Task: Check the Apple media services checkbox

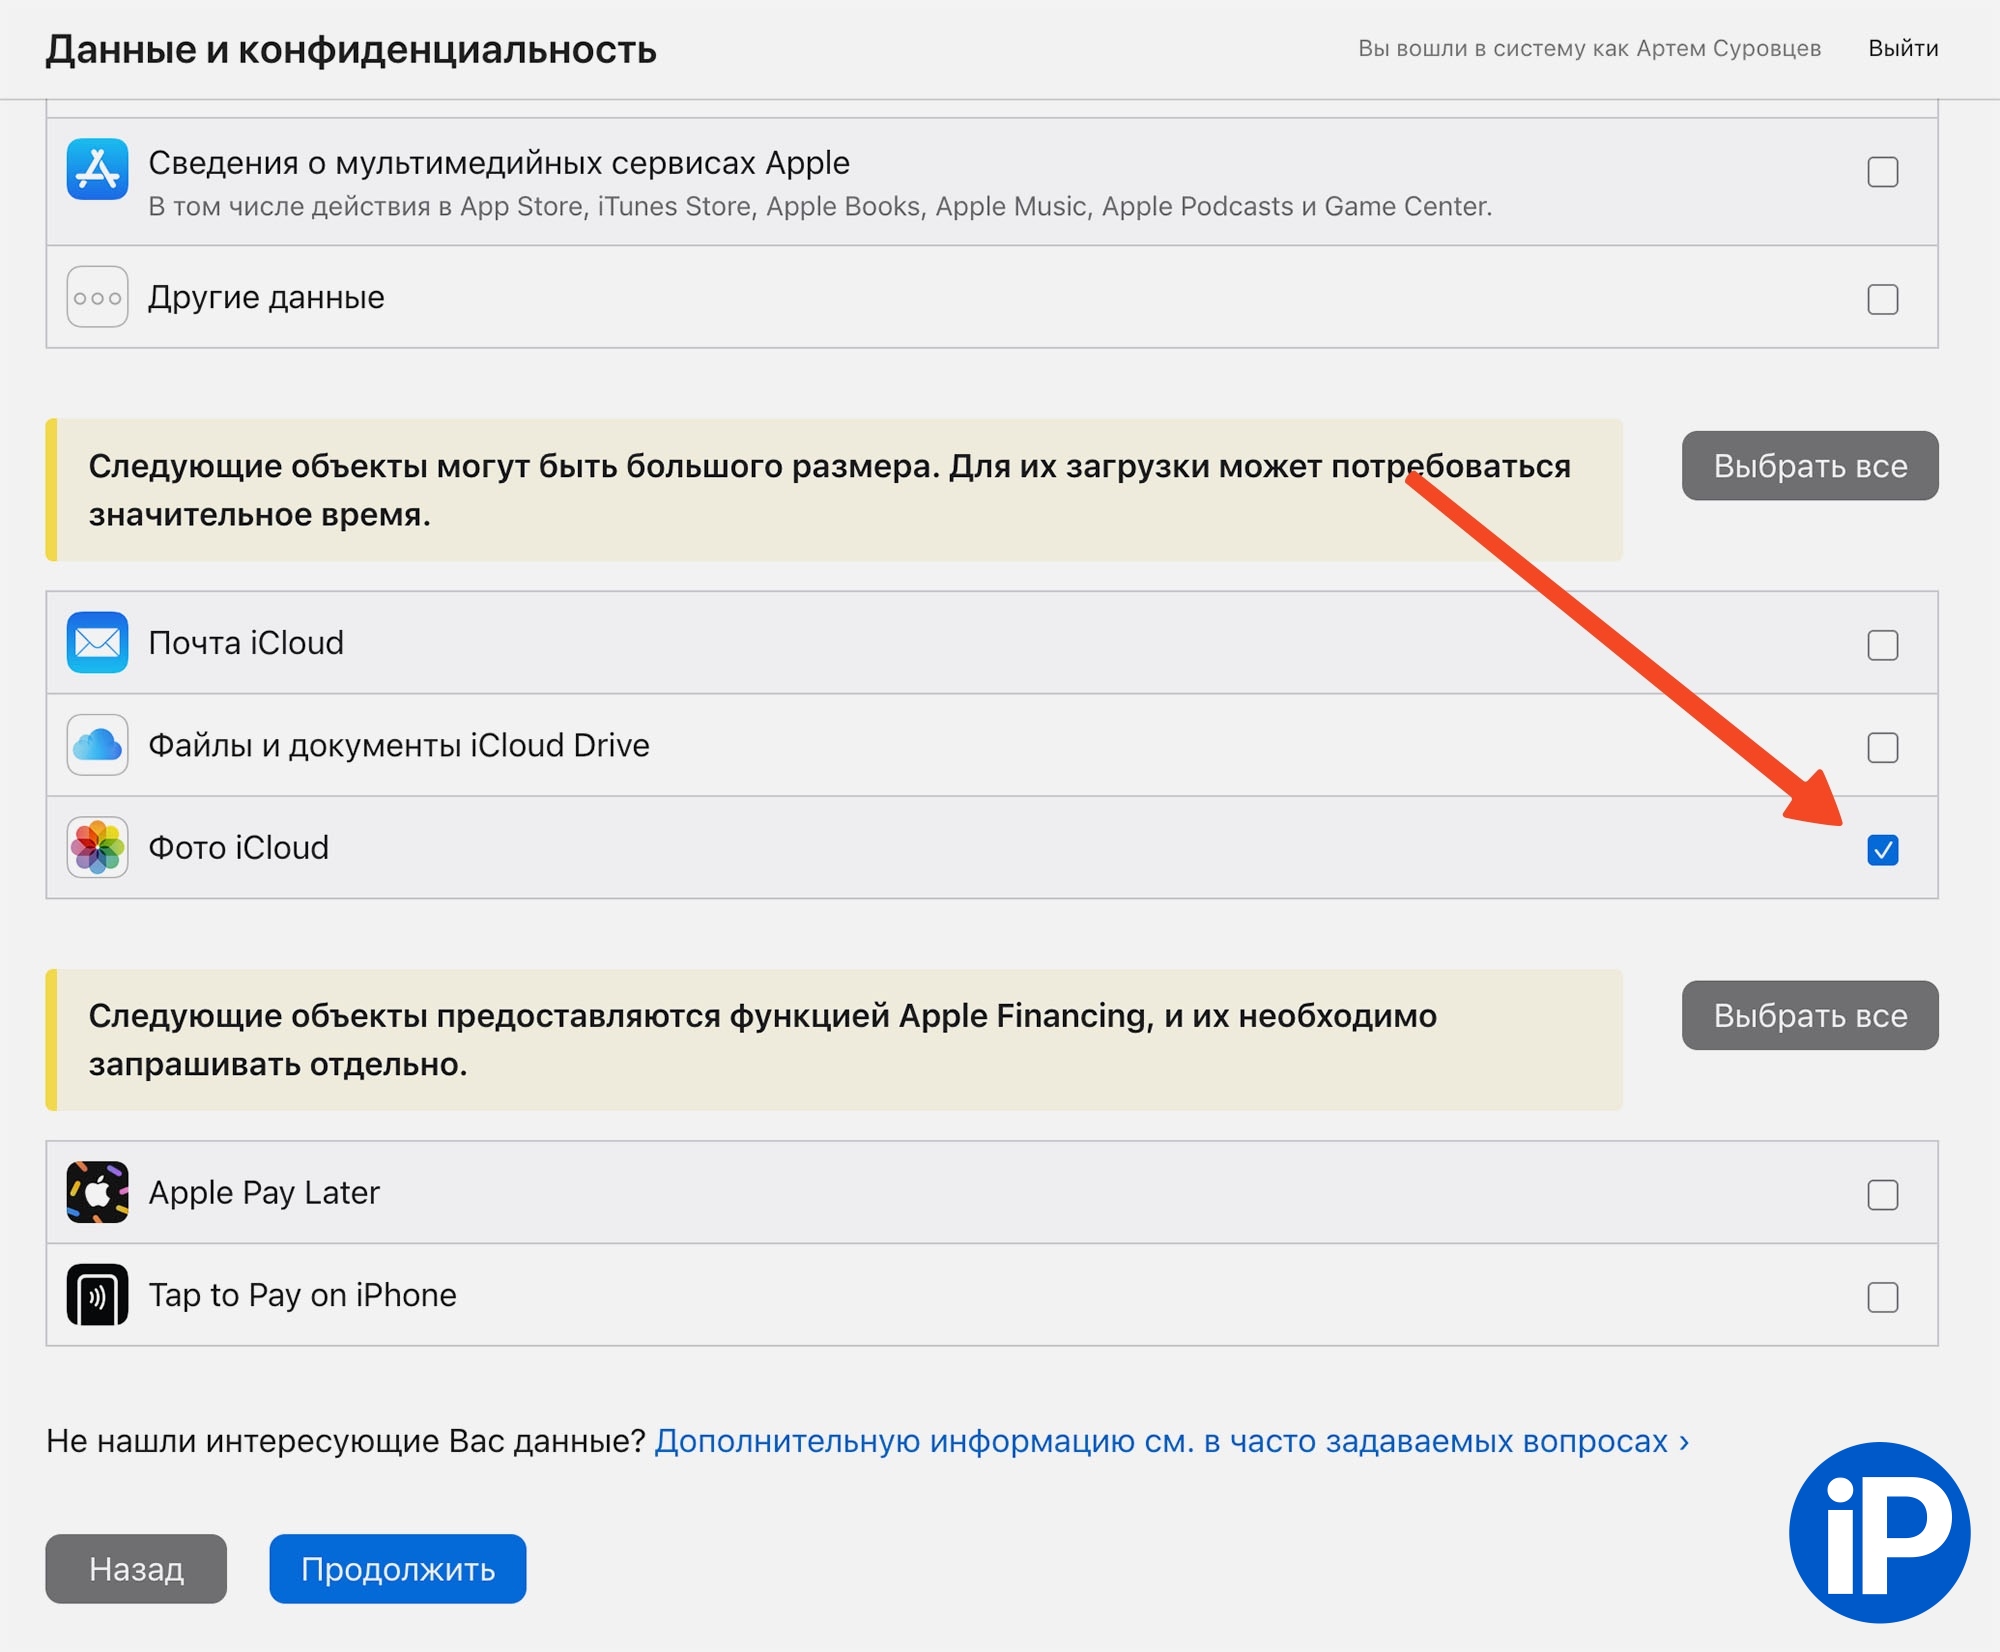Action: 1882,172
